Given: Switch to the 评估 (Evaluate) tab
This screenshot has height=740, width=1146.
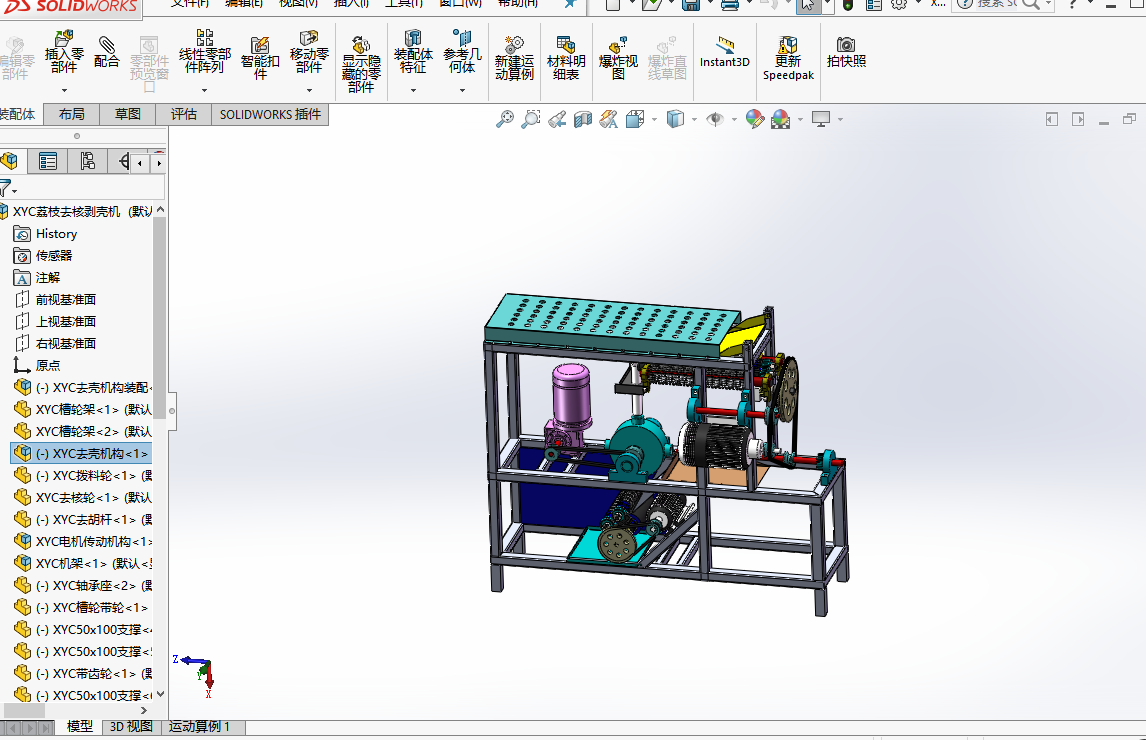Looking at the screenshot, I should 183,115.
